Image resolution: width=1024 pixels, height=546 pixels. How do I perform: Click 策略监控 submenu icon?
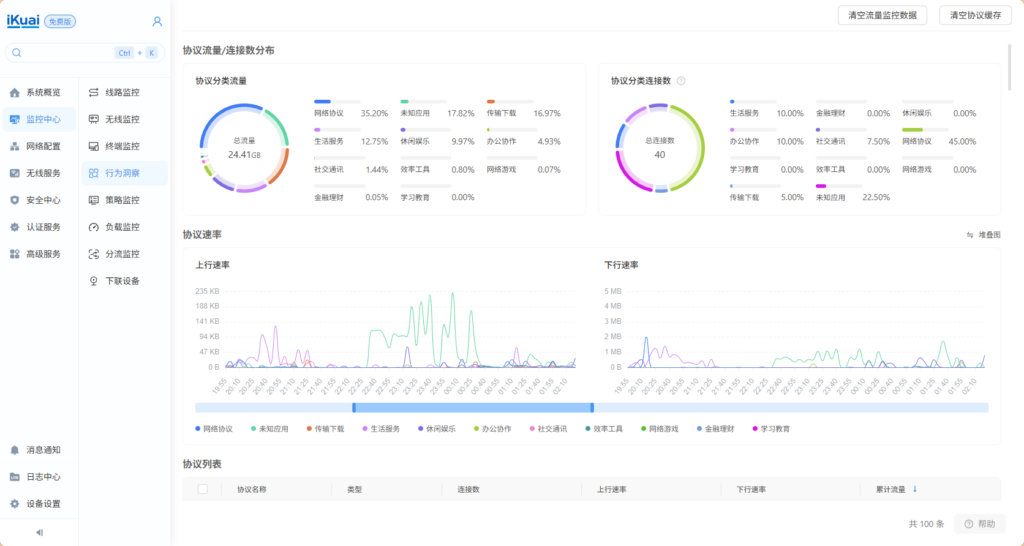pos(93,201)
